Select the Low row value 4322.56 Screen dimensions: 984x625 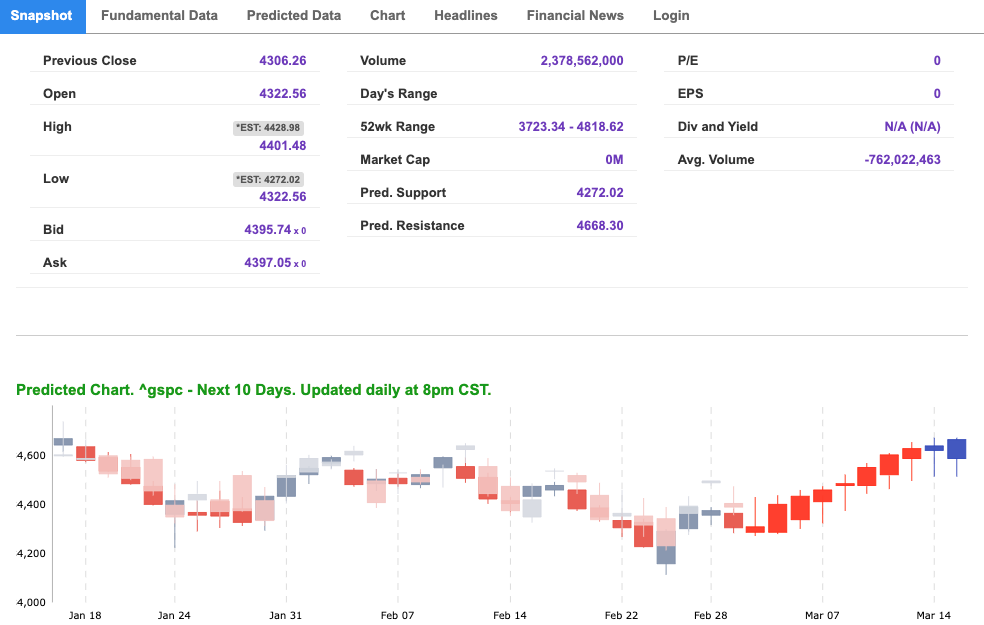[283, 196]
